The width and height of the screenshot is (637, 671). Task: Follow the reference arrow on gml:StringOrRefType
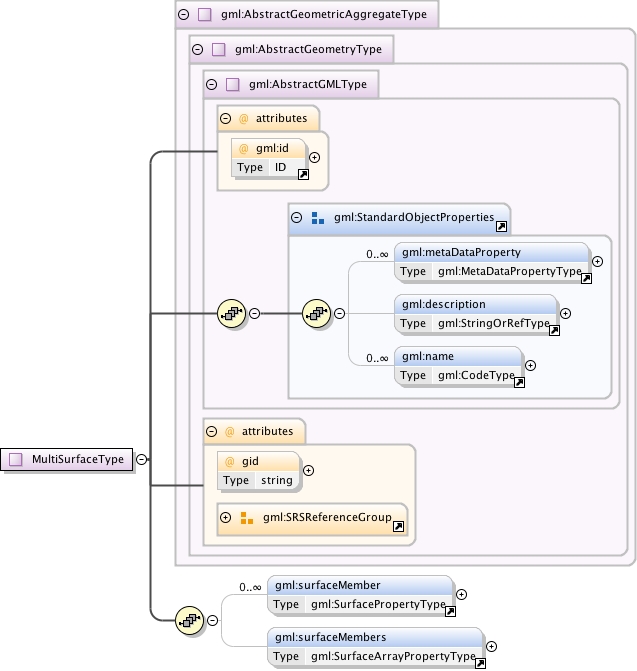pos(554,330)
